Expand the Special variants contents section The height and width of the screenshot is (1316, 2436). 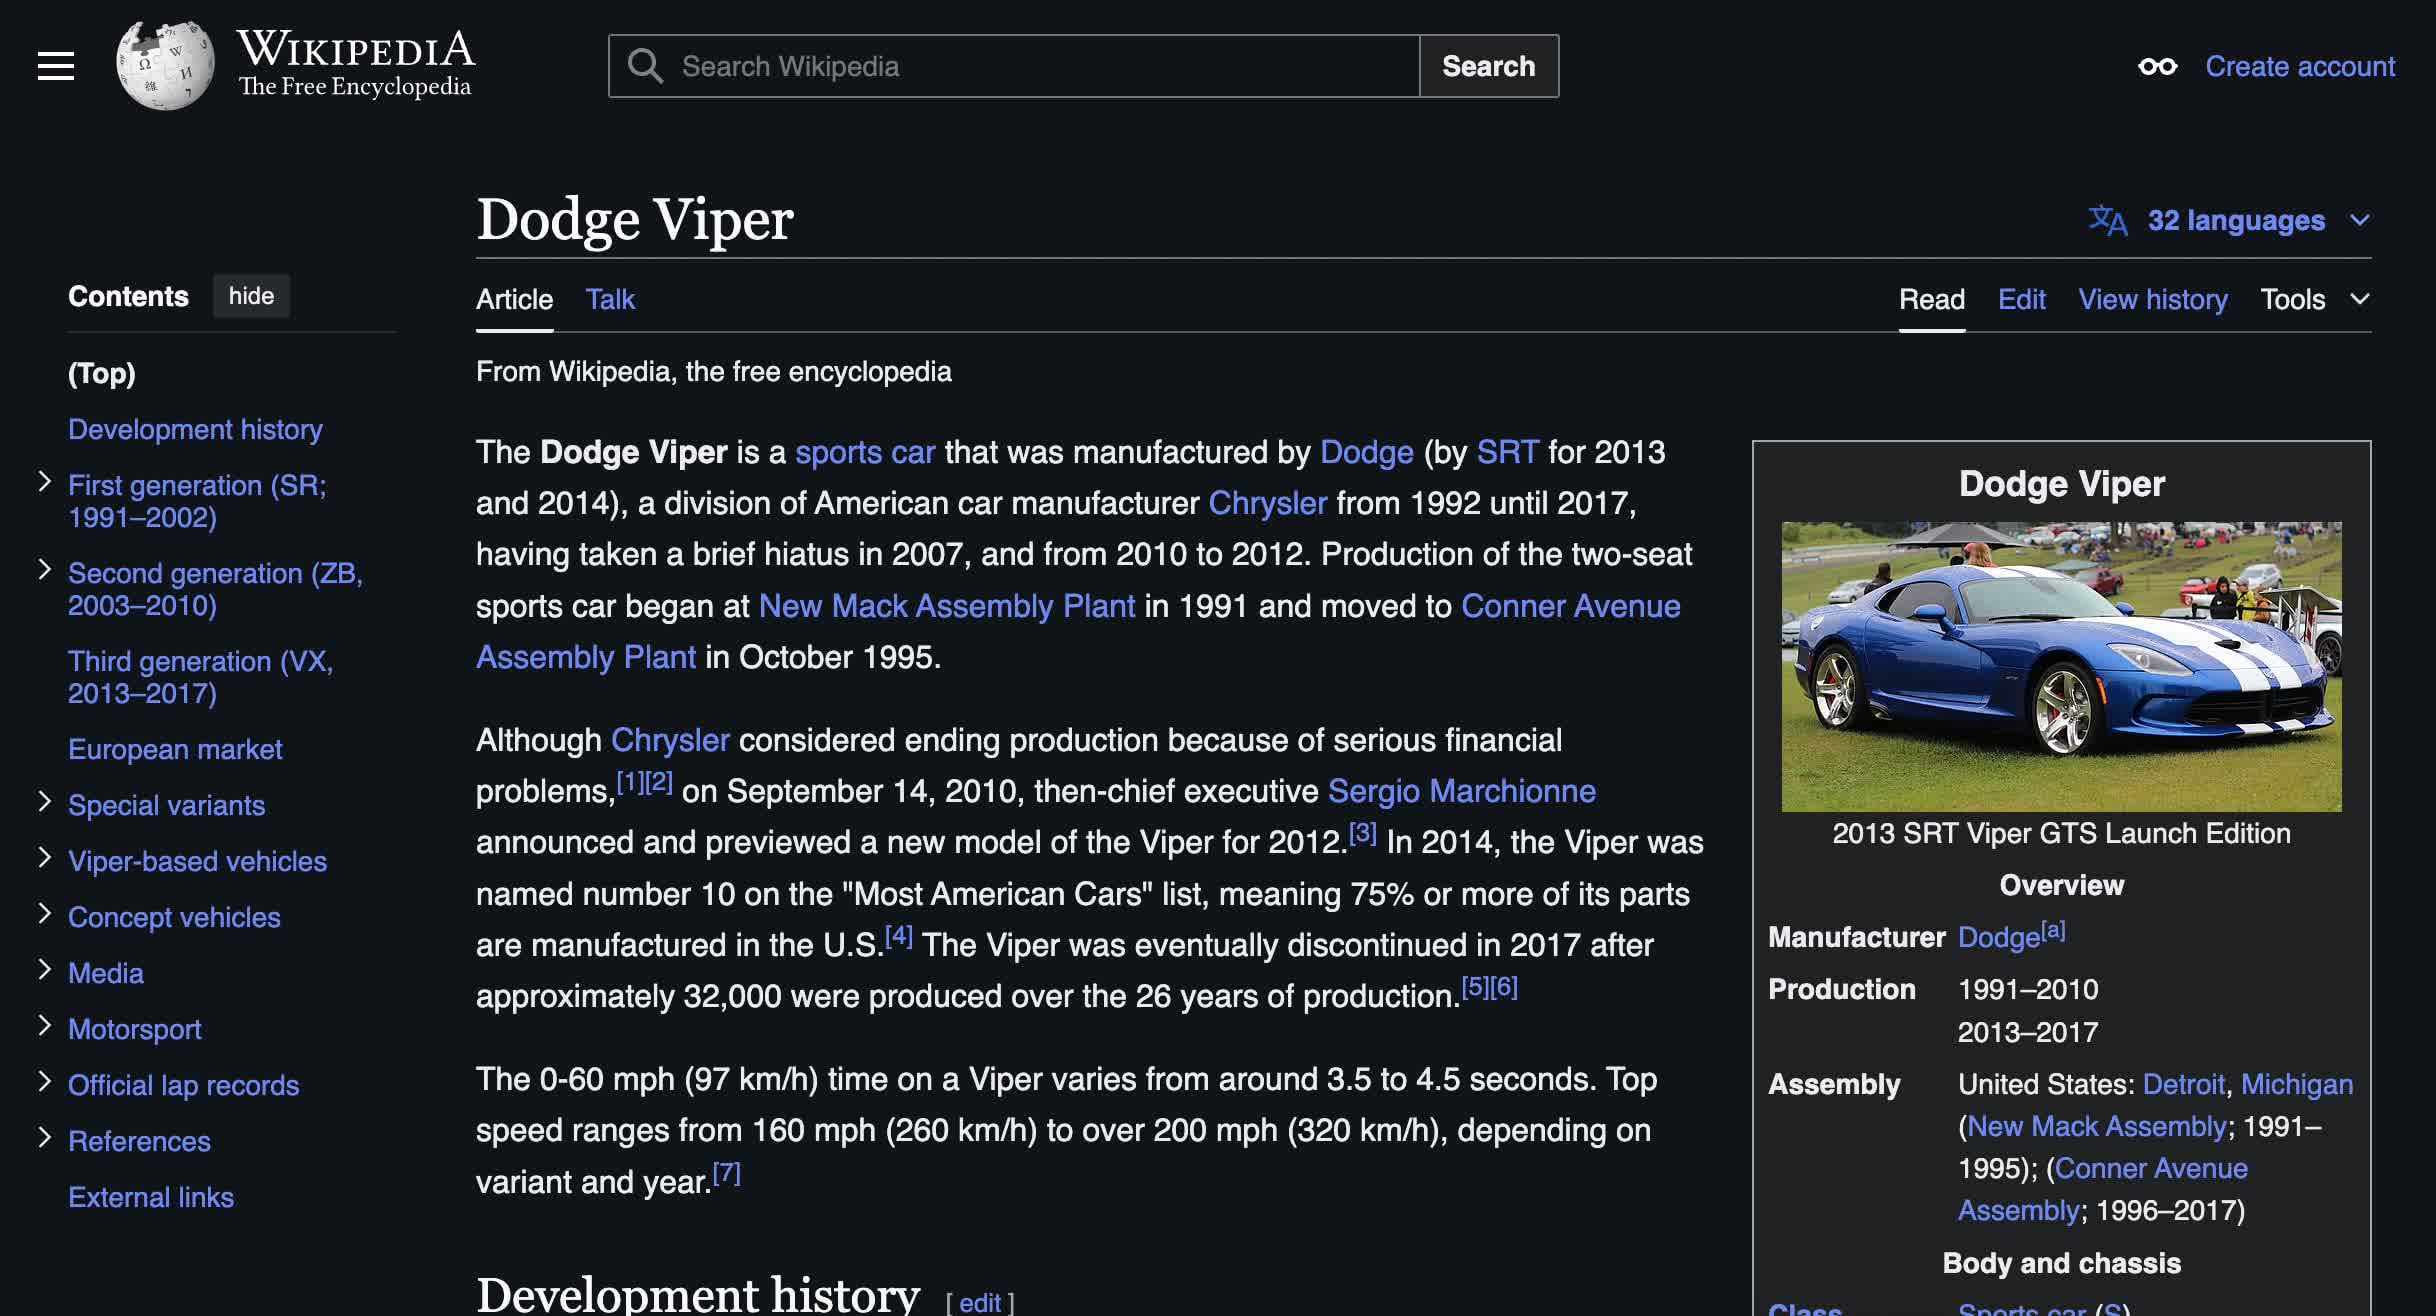(44, 804)
